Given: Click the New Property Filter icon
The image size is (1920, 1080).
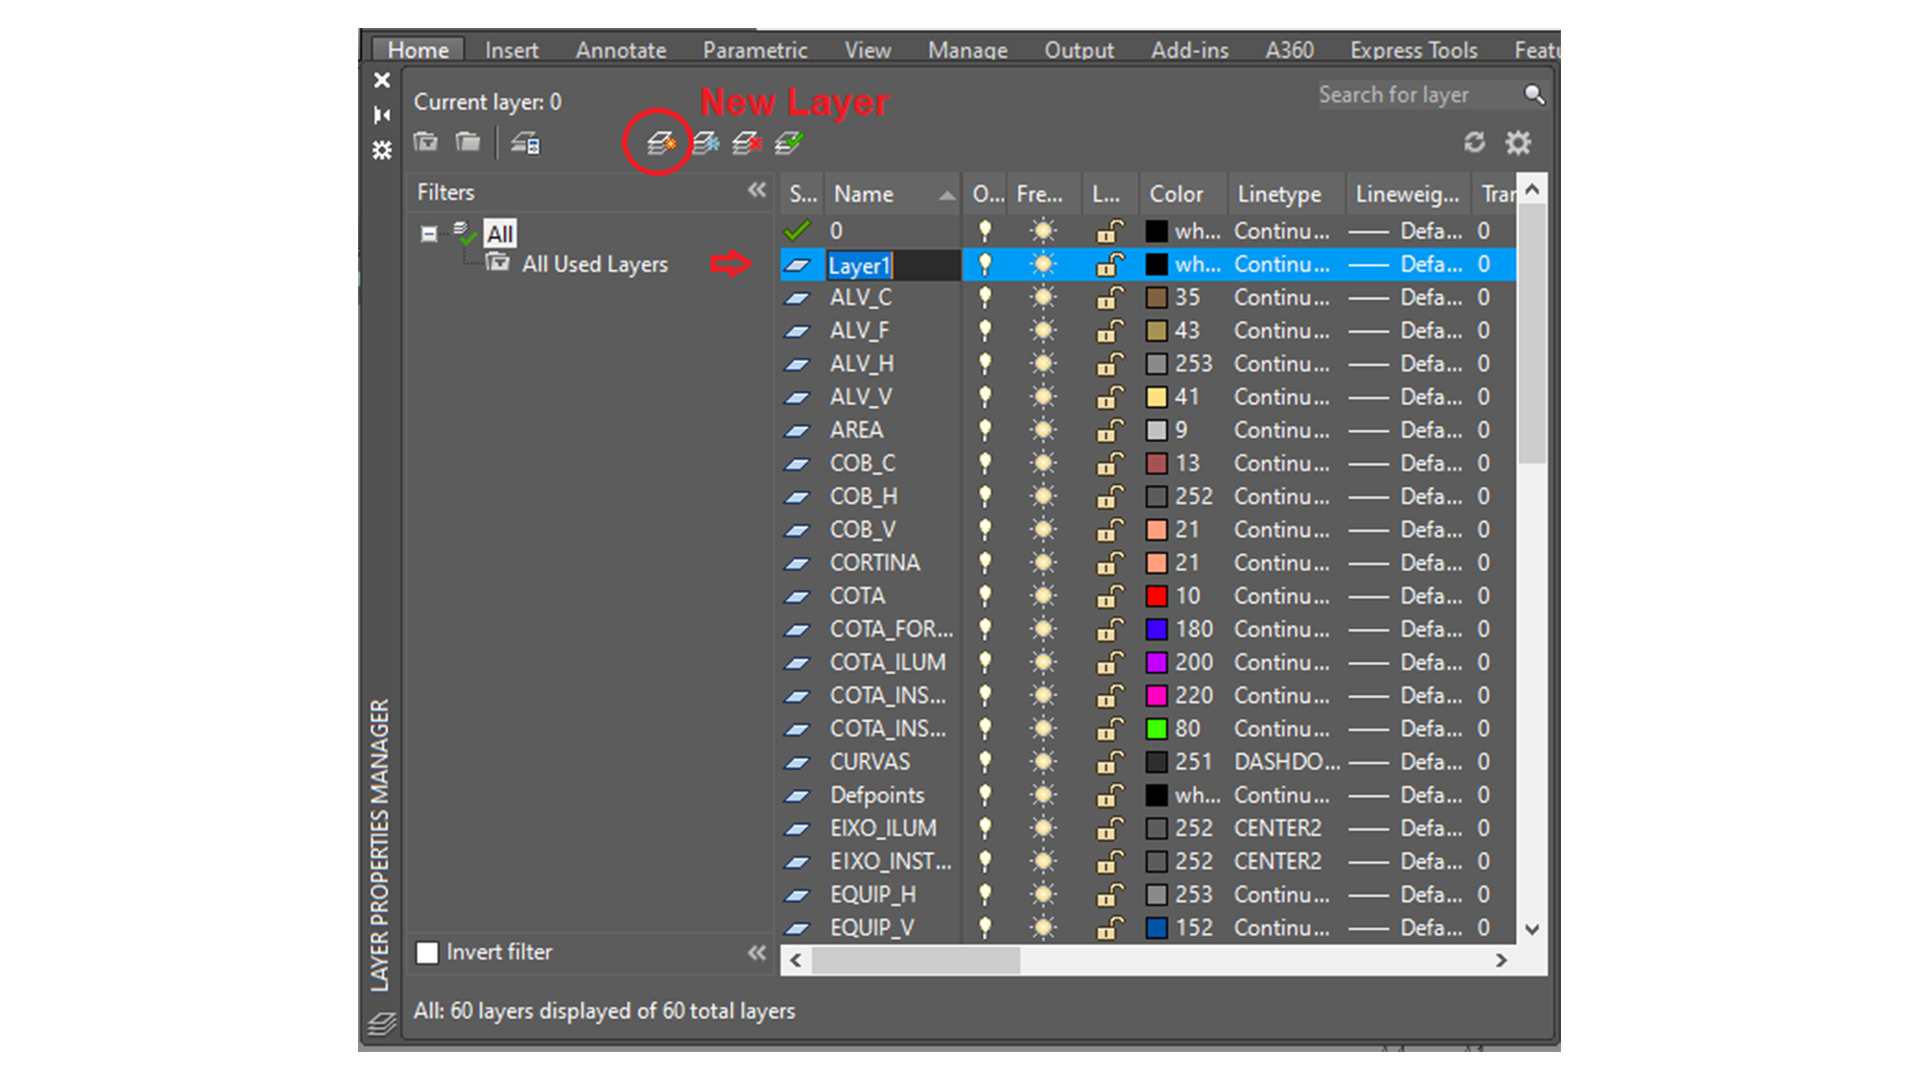Looking at the screenshot, I should click(x=426, y=142).
